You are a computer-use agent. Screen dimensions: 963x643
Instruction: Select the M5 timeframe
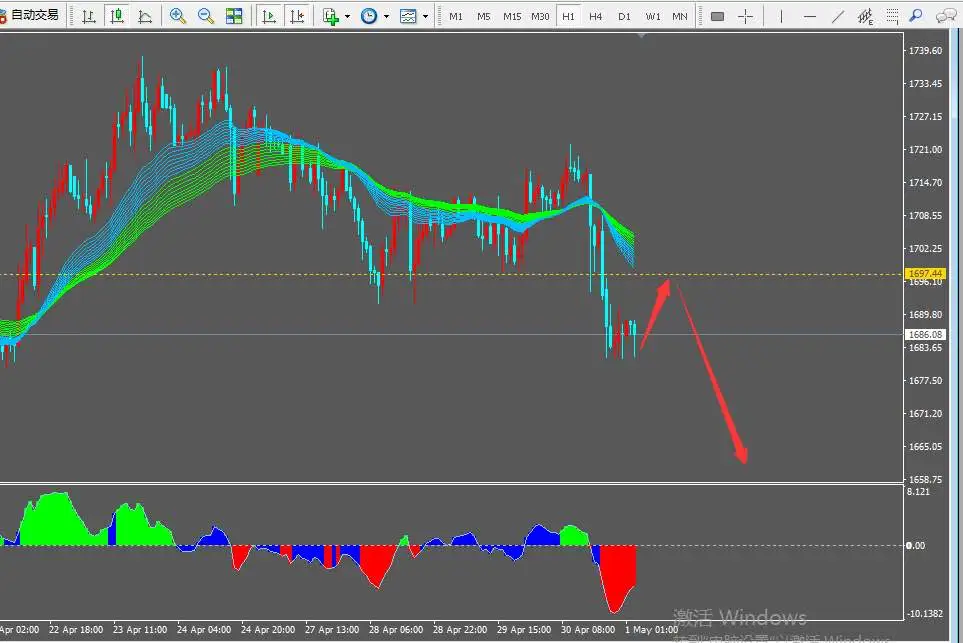point(484,17)
